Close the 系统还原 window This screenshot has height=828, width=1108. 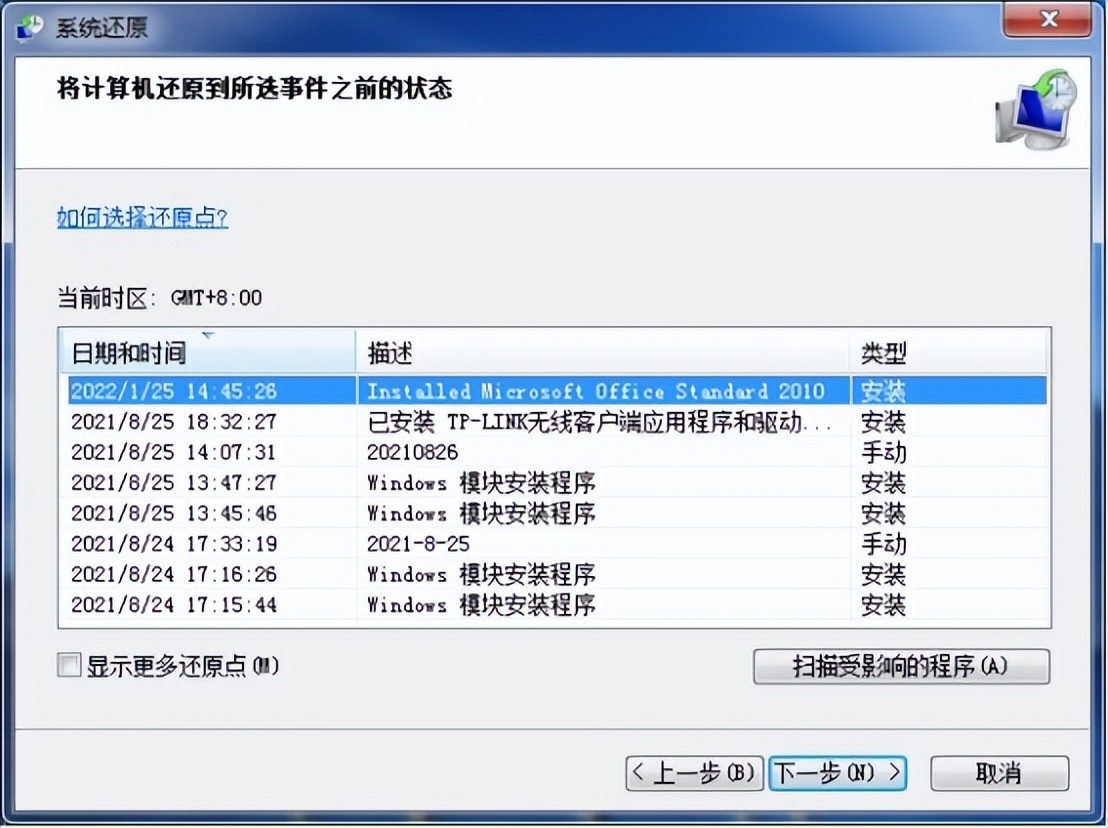[x=1046, y=19]
